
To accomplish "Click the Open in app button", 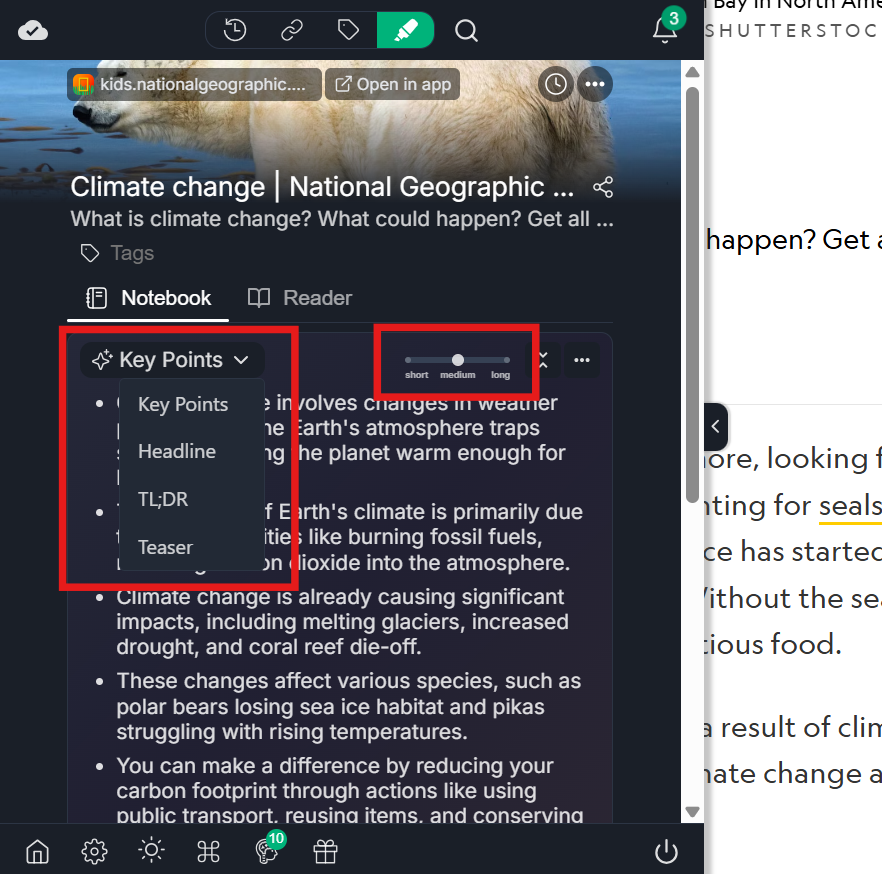I will (x=393, y=84).
